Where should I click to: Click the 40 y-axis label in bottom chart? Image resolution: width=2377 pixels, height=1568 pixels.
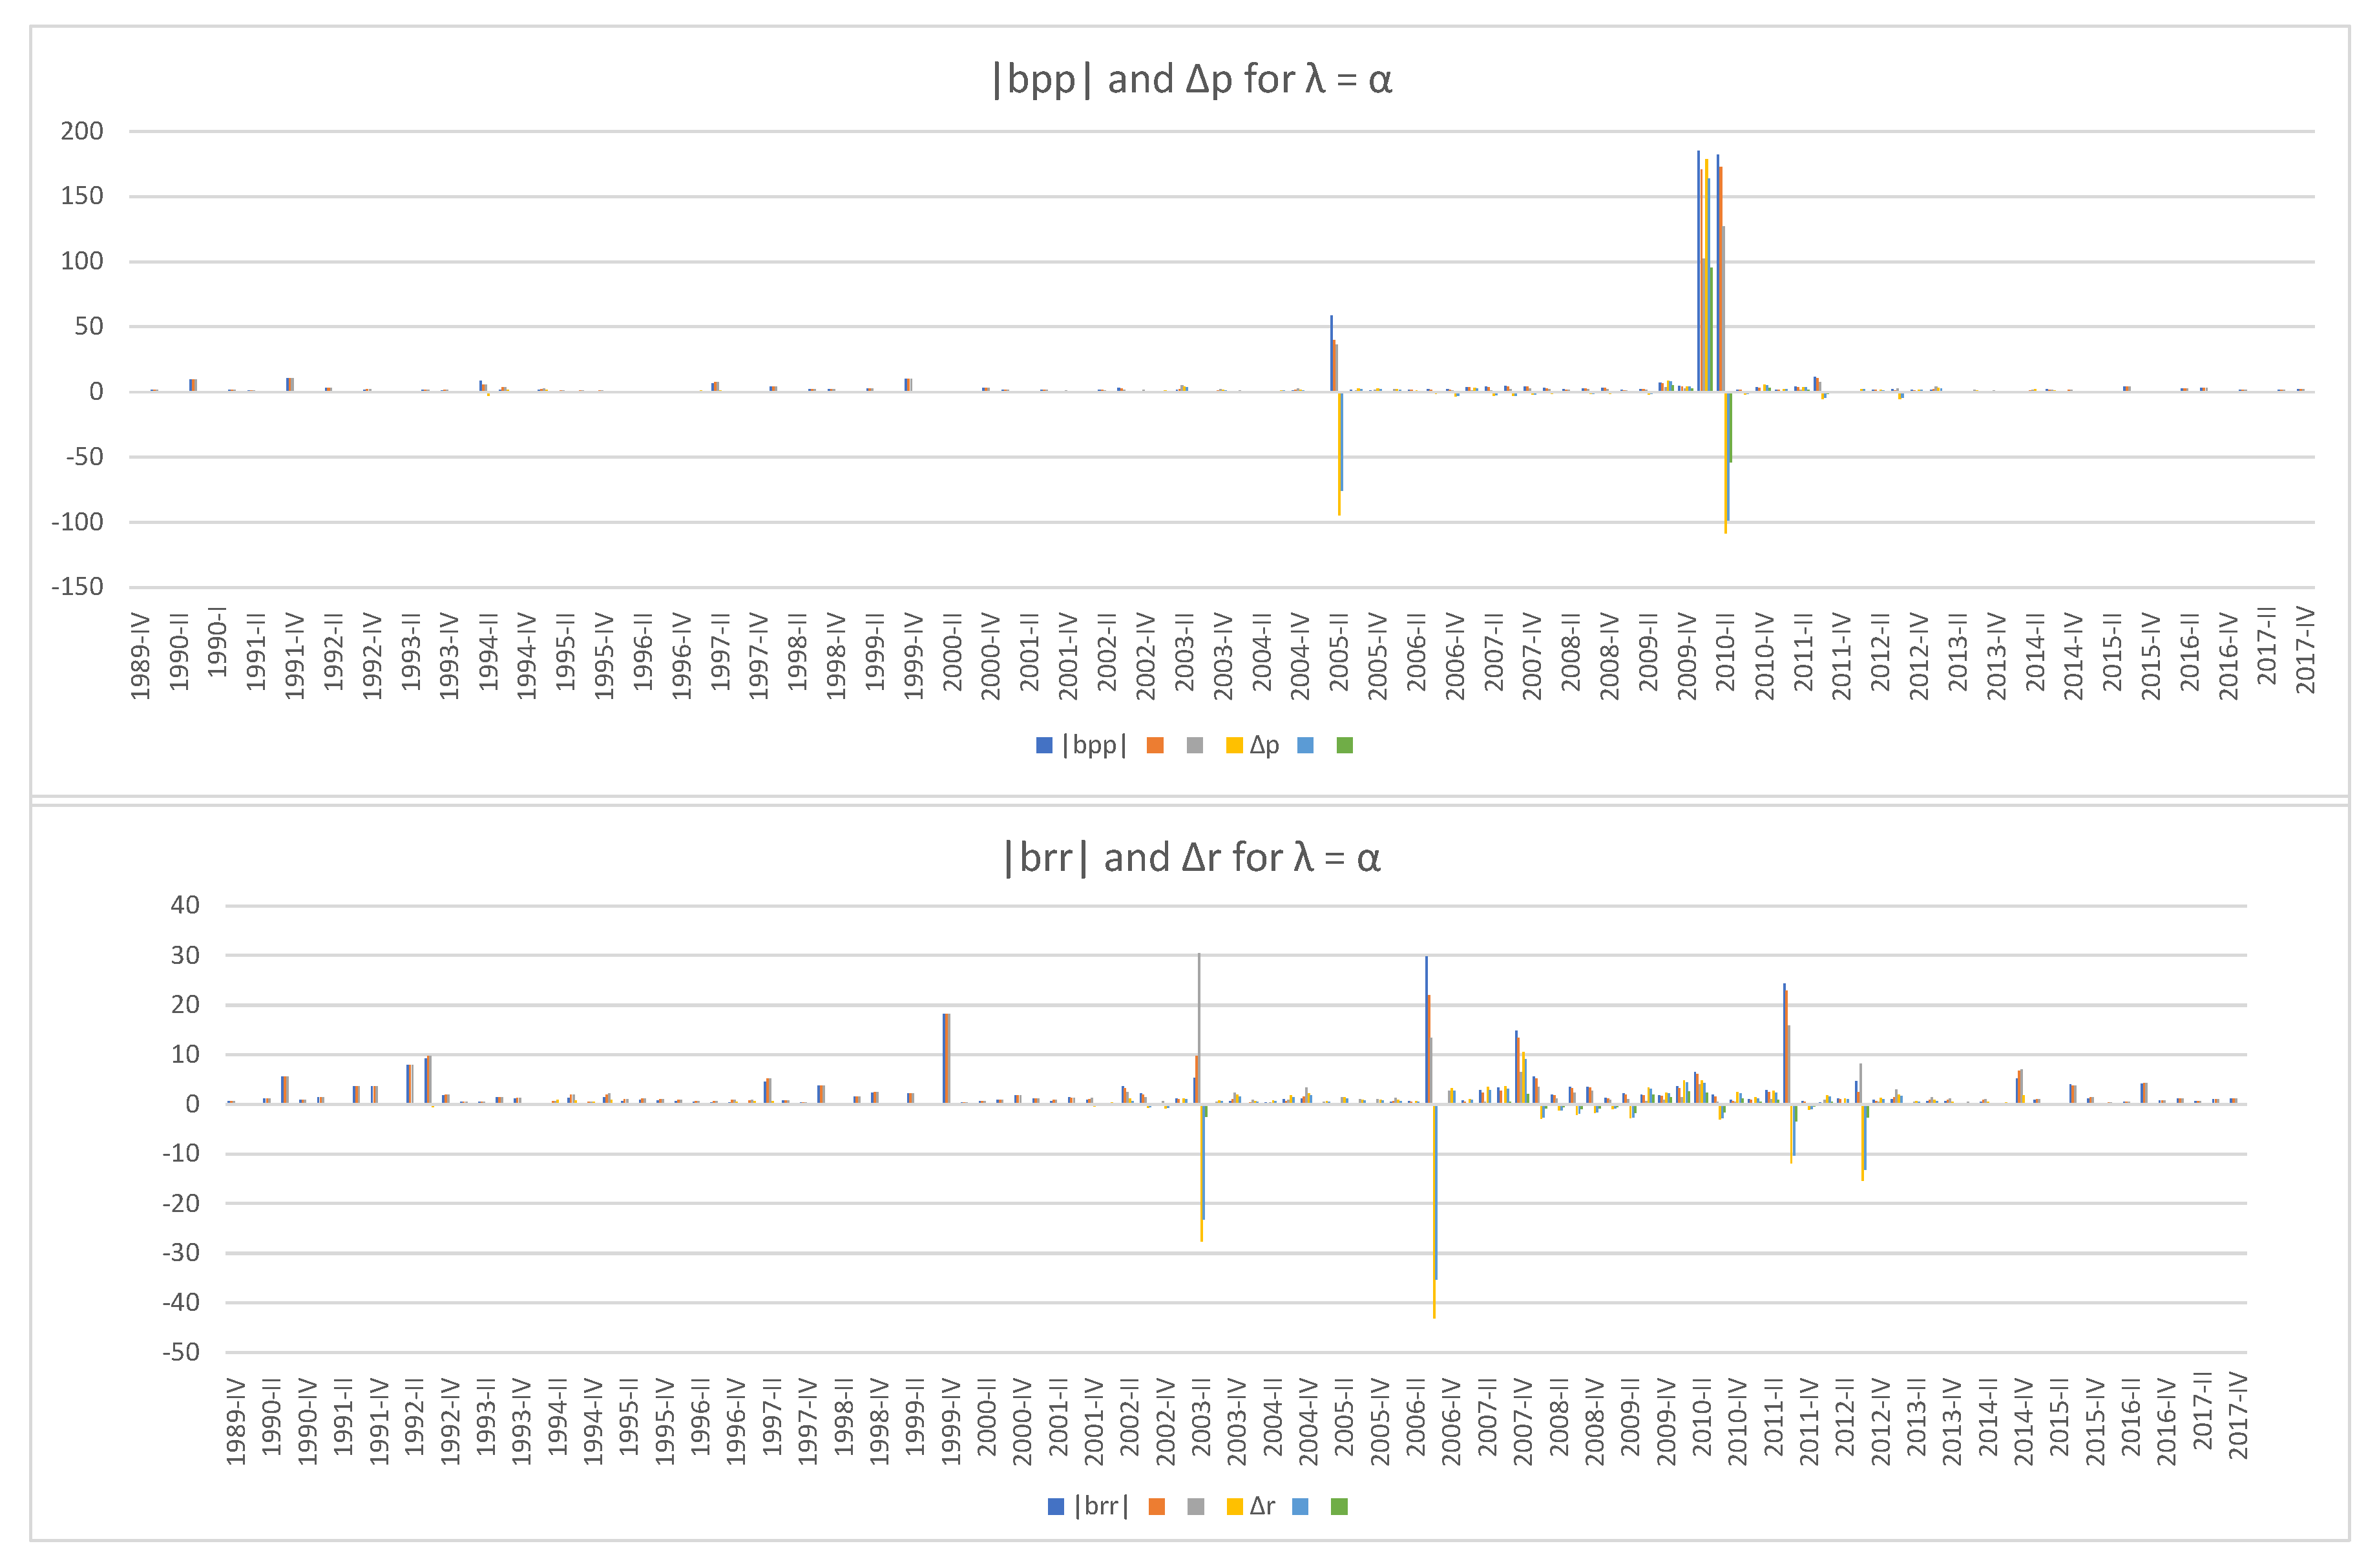point(185,905)
